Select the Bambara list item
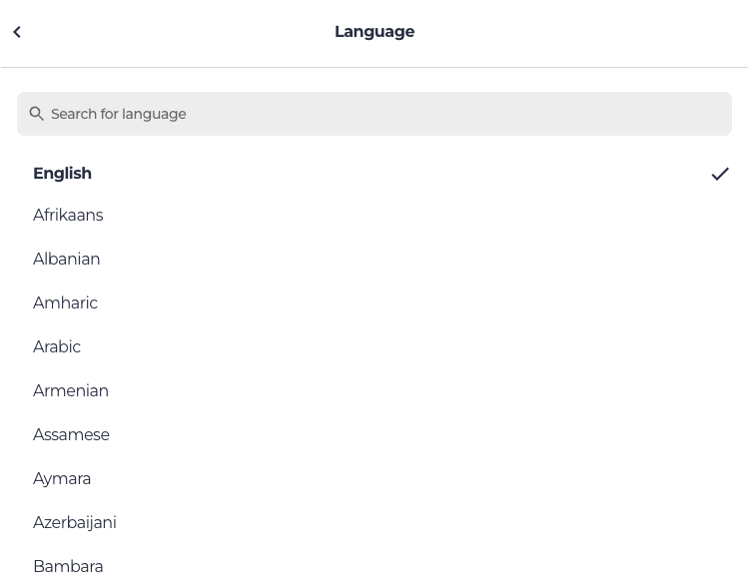Screen dimensions: 750x586 click(x=68, y=566)
